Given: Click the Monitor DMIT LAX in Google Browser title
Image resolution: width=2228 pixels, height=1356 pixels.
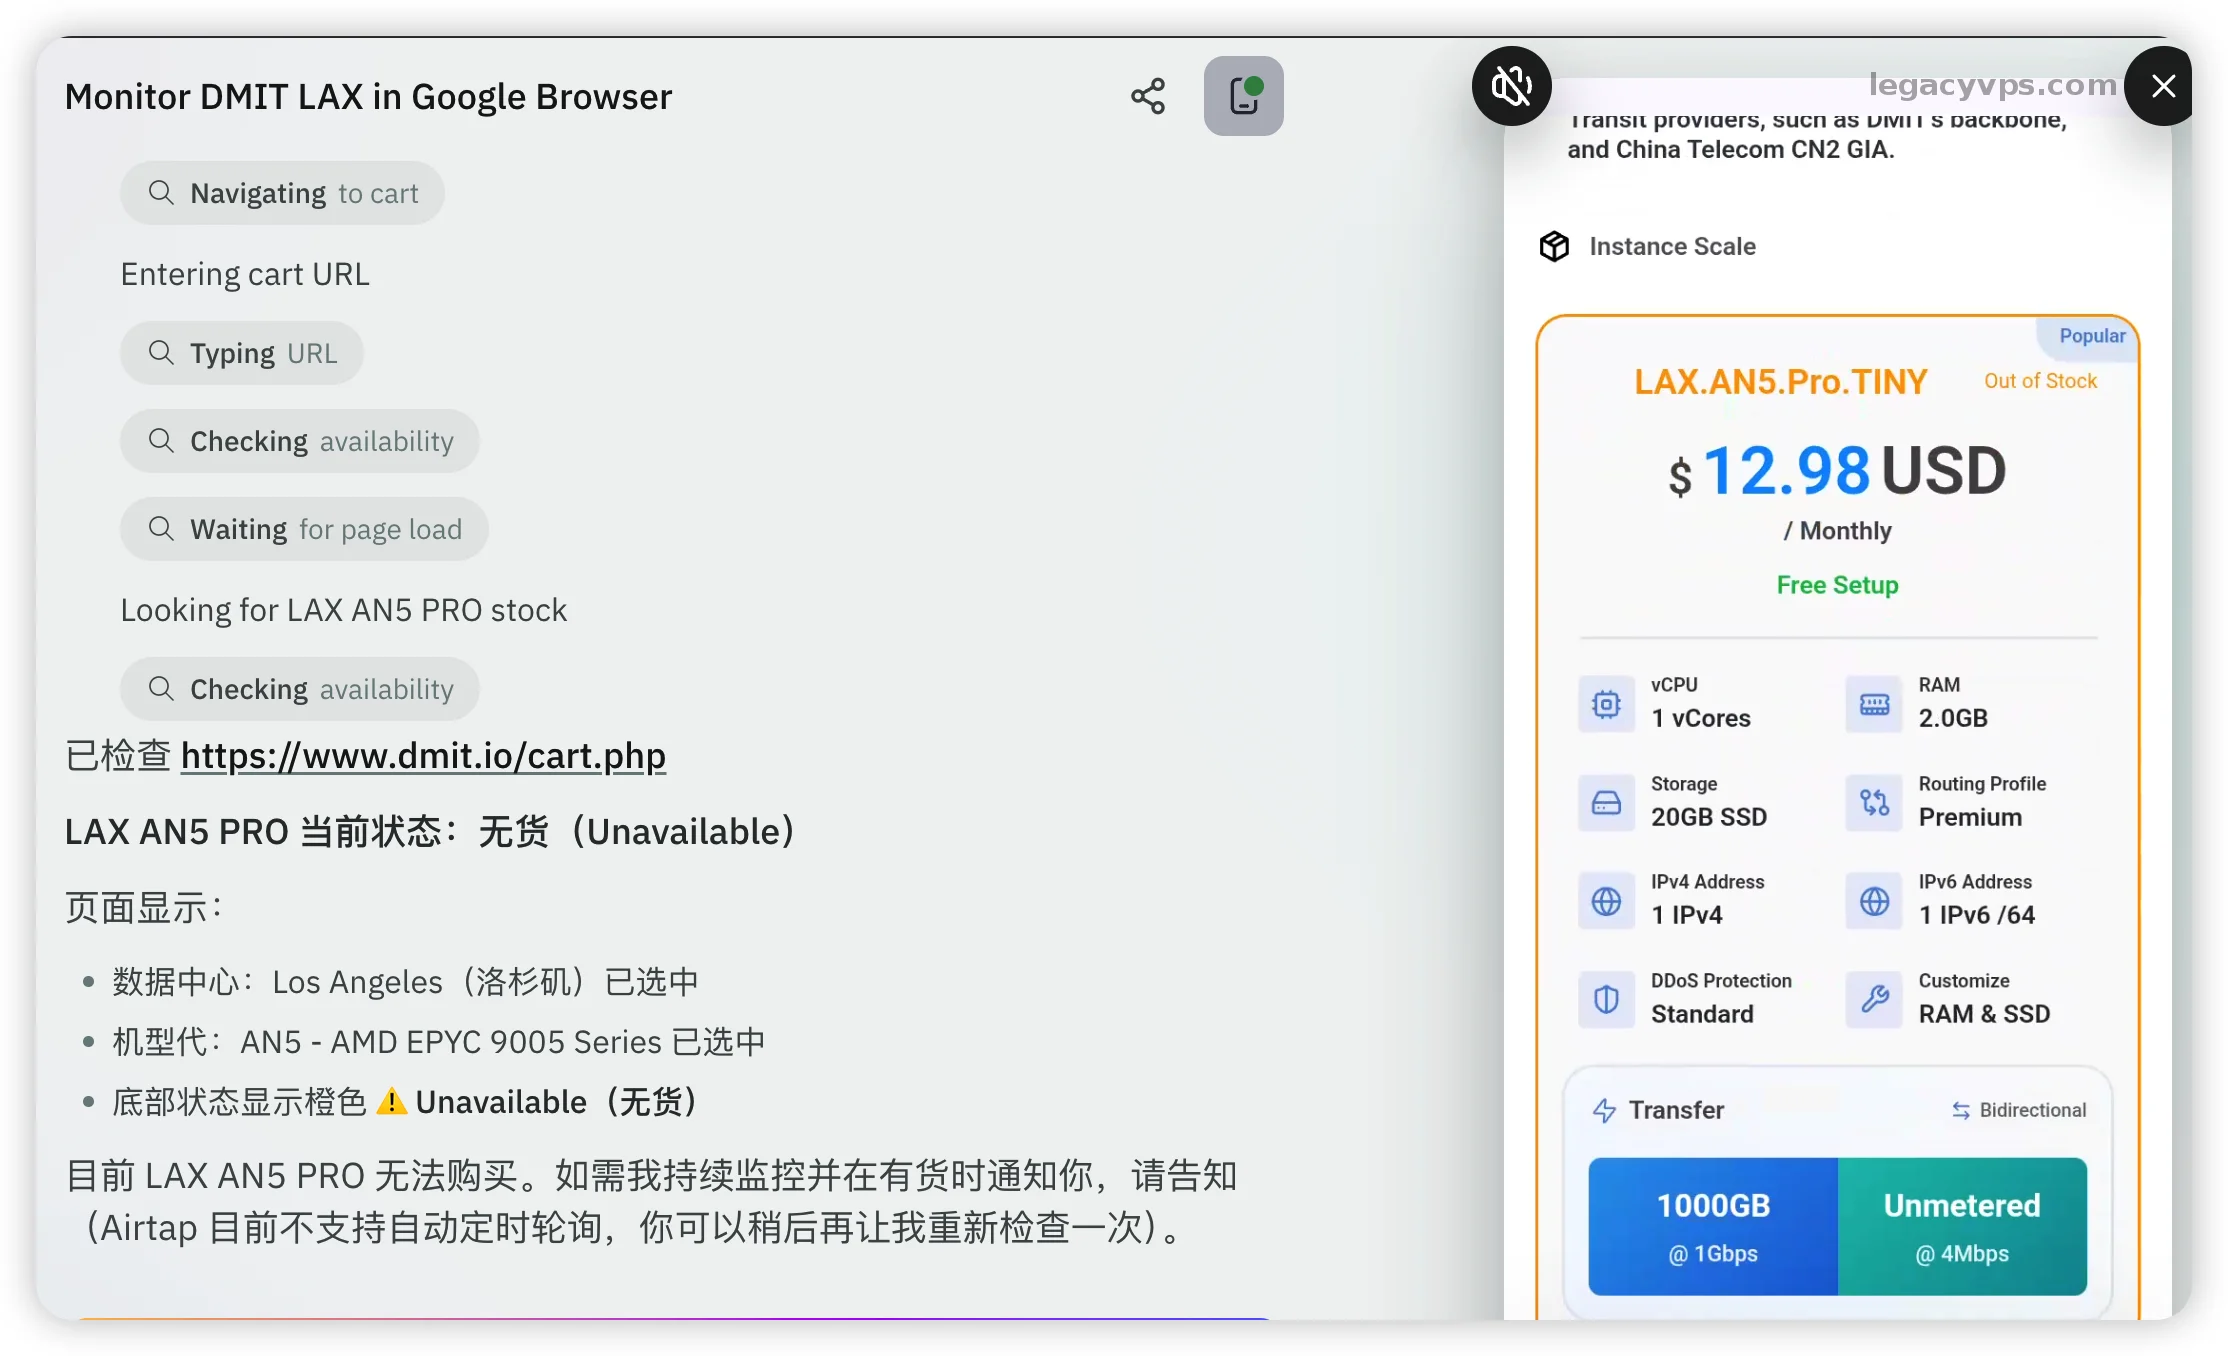Looking at the screenshot, I should [368, 97].
